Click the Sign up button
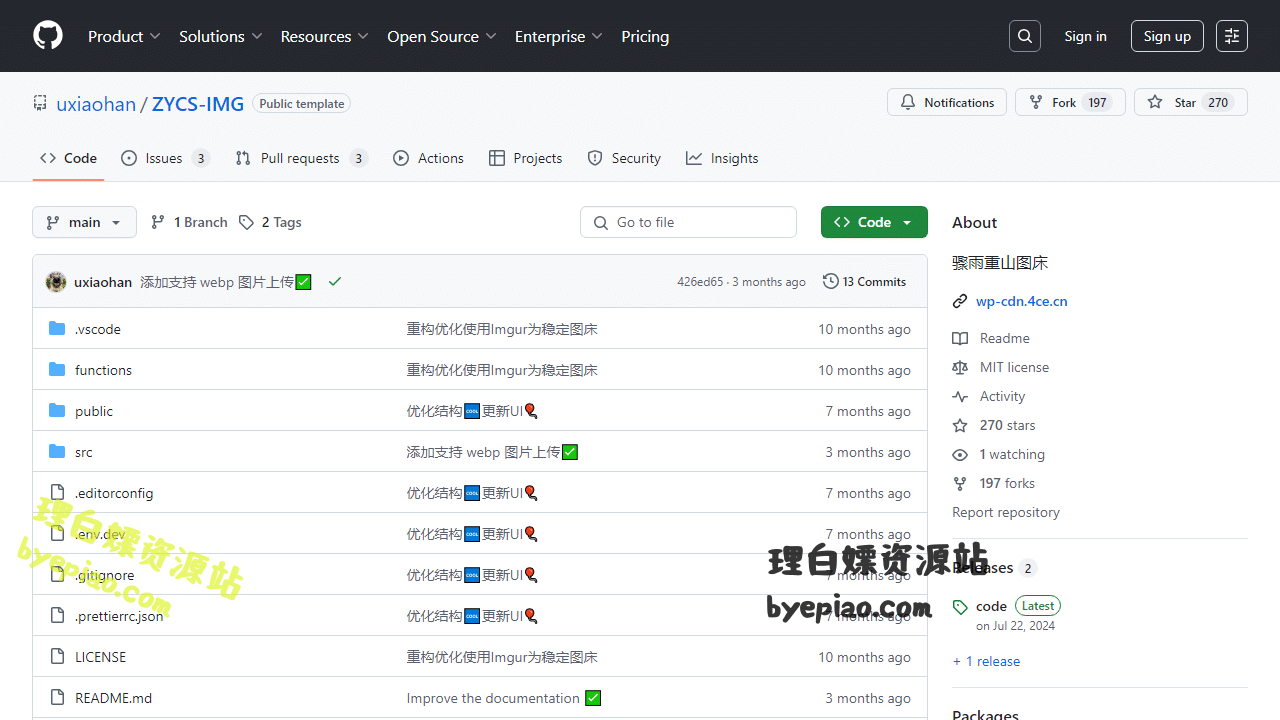The image size is (1280, 720). point(1167,36)
